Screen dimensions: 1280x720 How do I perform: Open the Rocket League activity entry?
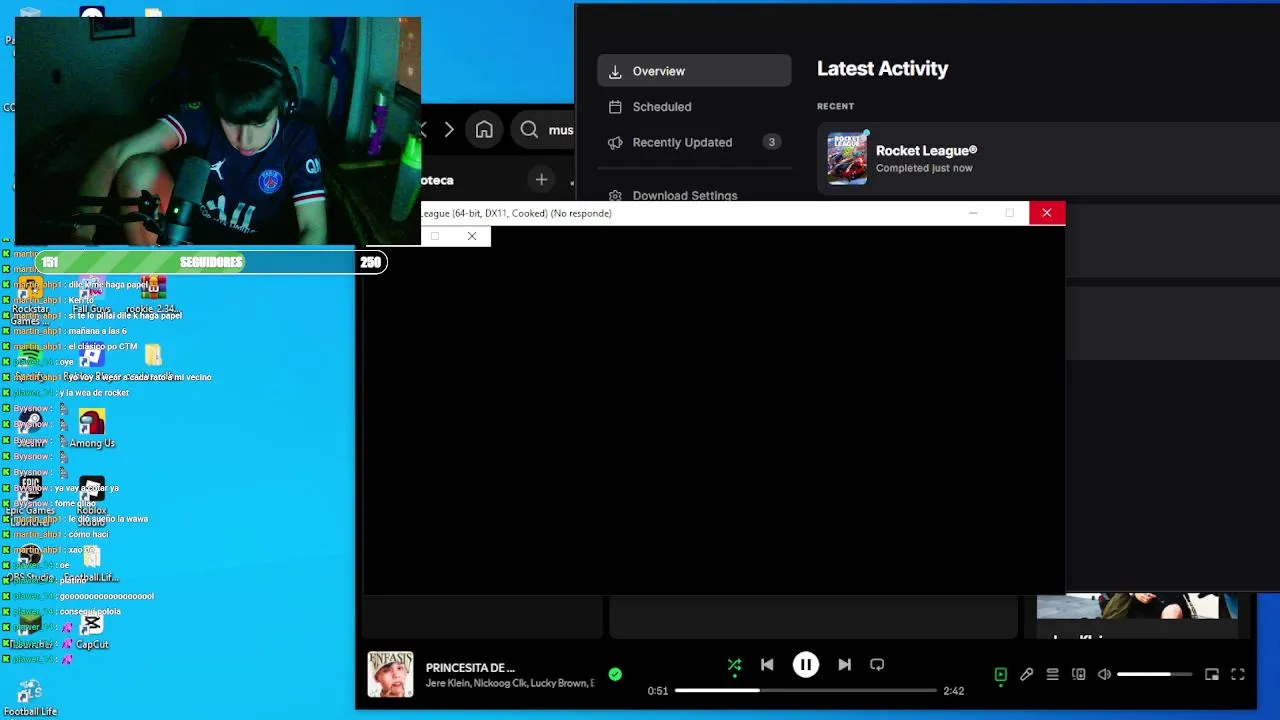(x=1048, y=159)
